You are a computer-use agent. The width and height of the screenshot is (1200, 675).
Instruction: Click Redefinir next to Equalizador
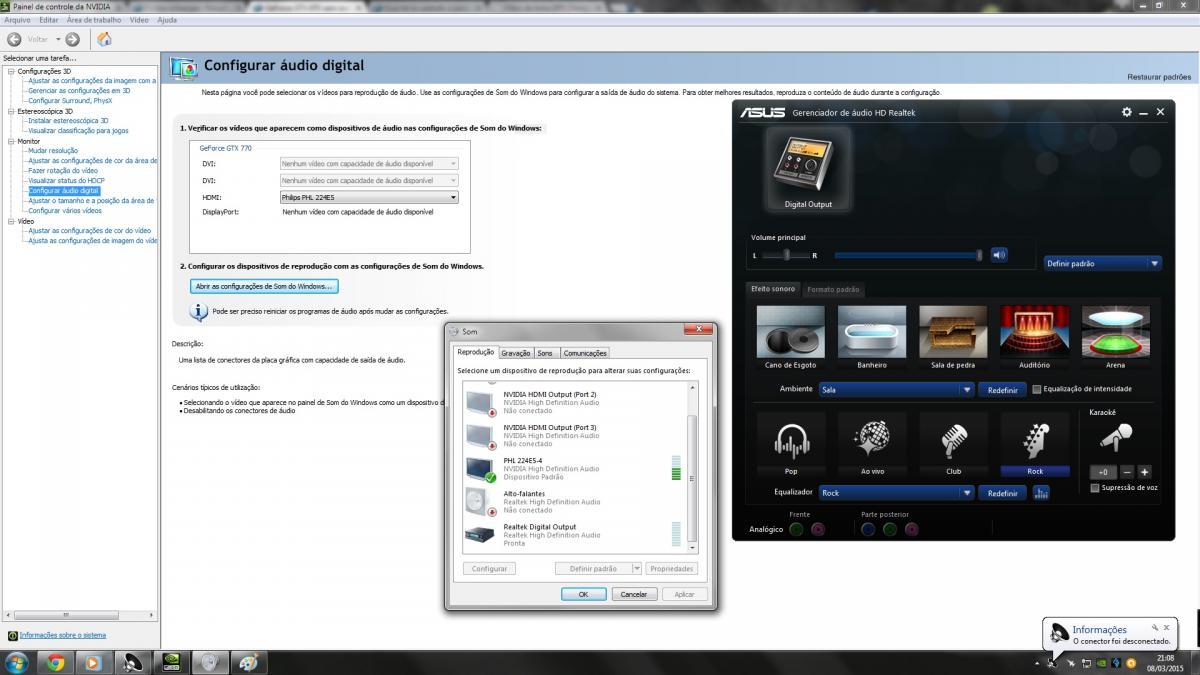(1002, 493)
